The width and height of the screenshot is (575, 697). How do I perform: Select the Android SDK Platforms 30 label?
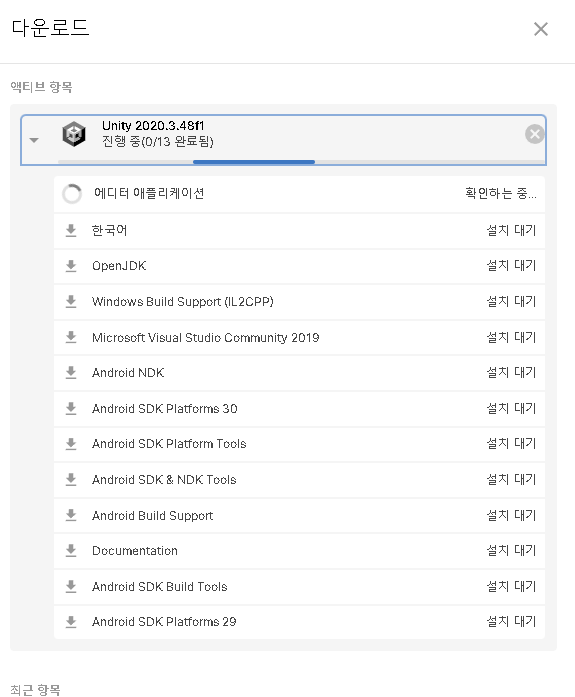165,409
